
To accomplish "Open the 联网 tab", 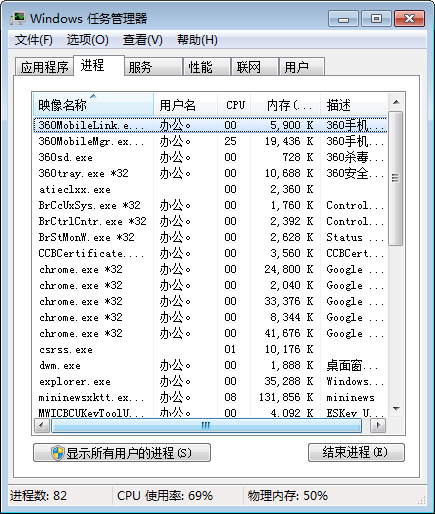I will click(255, 67).
